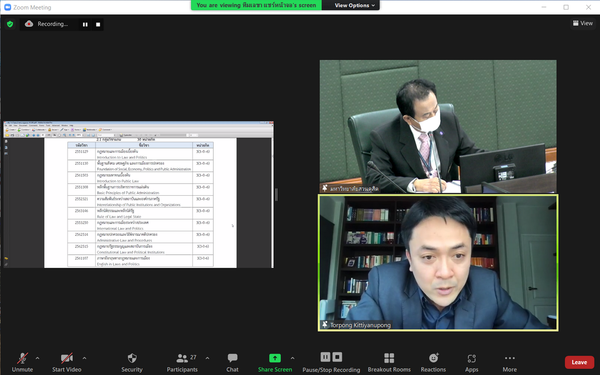Viewport: 600px width, 375px height.
Task: Expand share options arrow beside Share Screen
Action: click(292, 358)
